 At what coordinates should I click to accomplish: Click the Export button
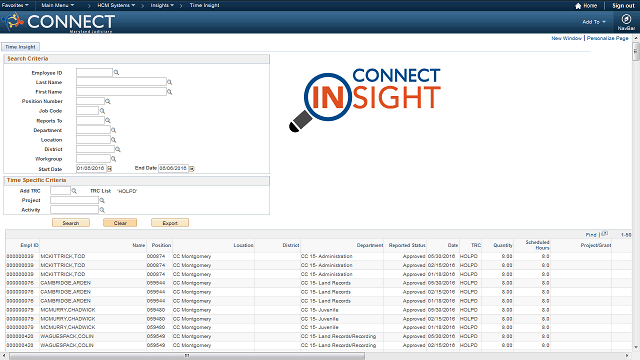170,223
